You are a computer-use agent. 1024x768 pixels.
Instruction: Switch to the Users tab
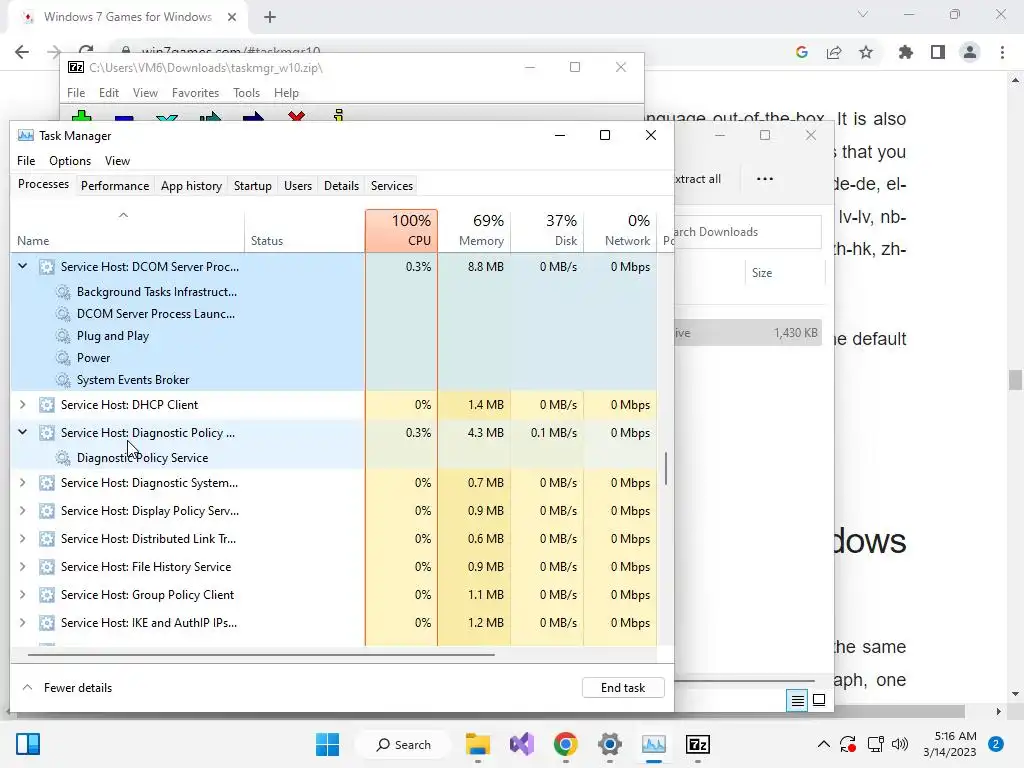click(x=298, y=186)
